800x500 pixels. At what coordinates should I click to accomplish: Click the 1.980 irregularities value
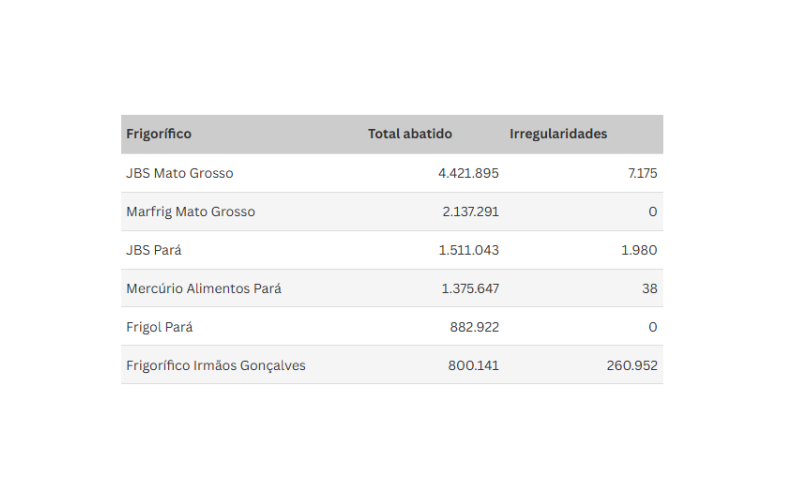639,250
